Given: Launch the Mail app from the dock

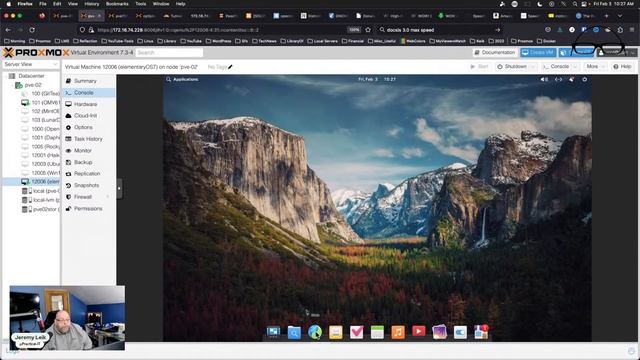Looking at the screenshot, I should [x=336, y=332].
